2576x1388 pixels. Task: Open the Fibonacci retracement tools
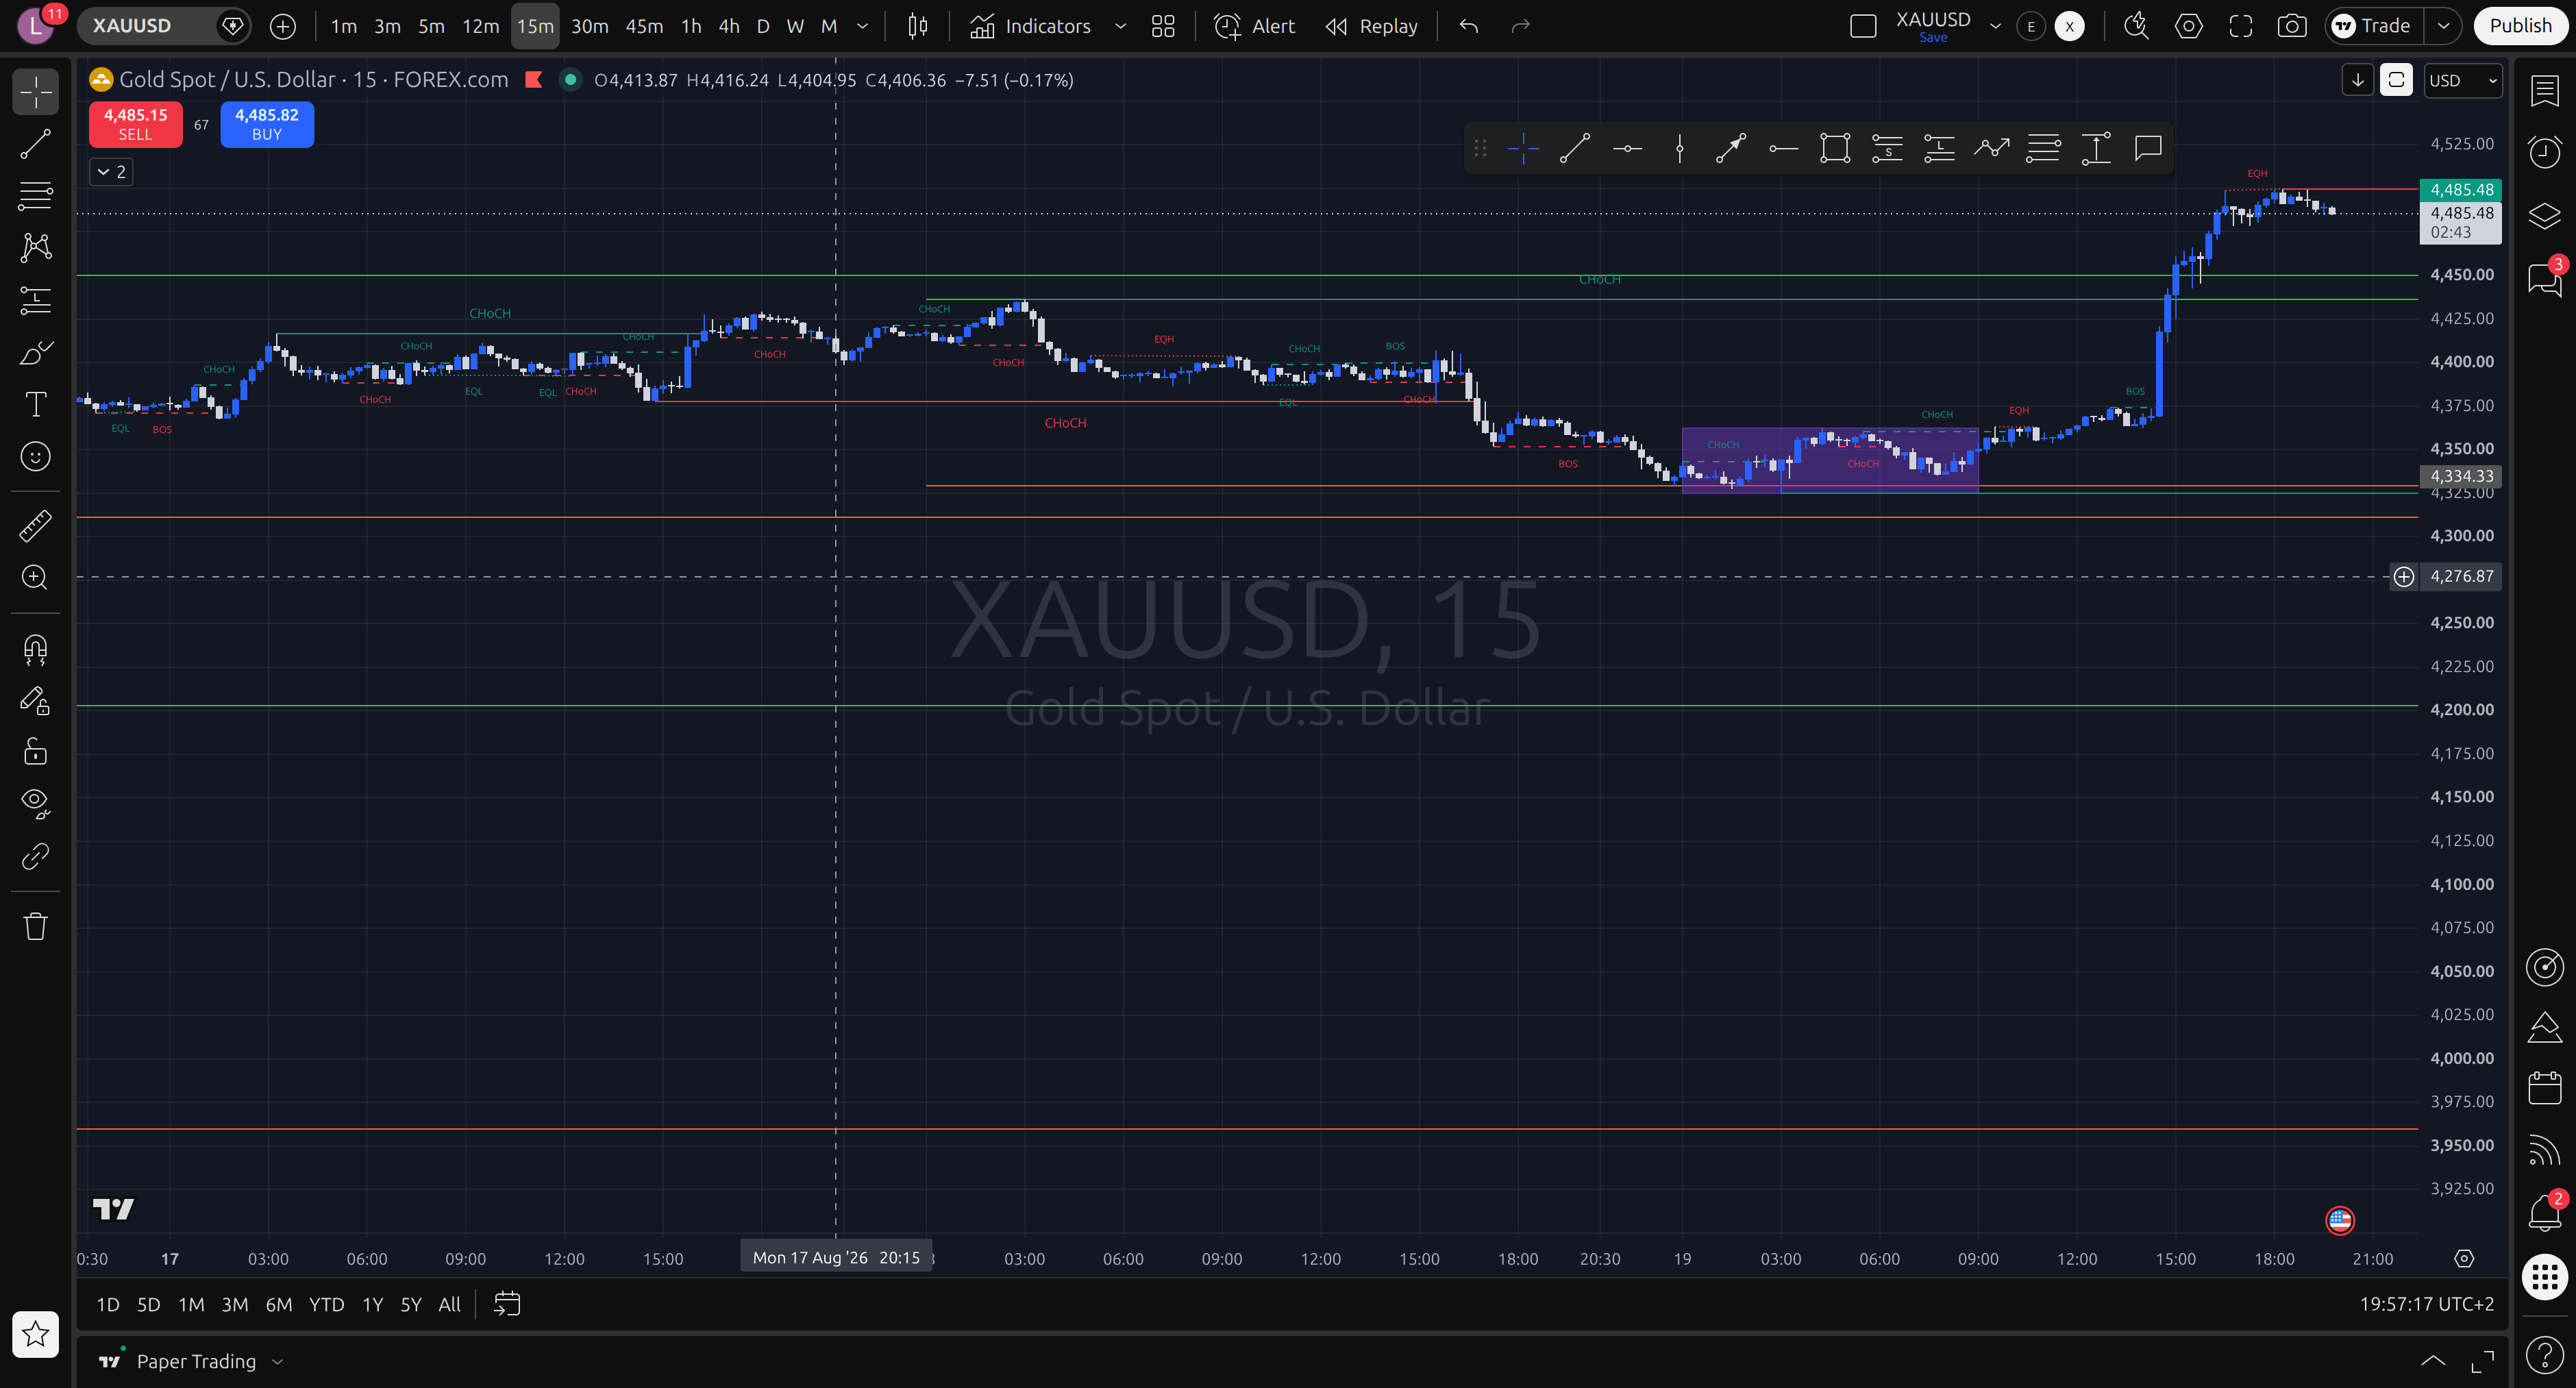36,195
